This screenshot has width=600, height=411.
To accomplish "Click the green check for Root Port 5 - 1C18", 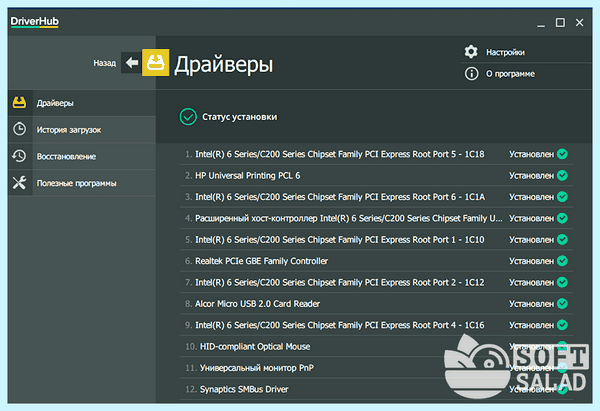I will (562, 154).
